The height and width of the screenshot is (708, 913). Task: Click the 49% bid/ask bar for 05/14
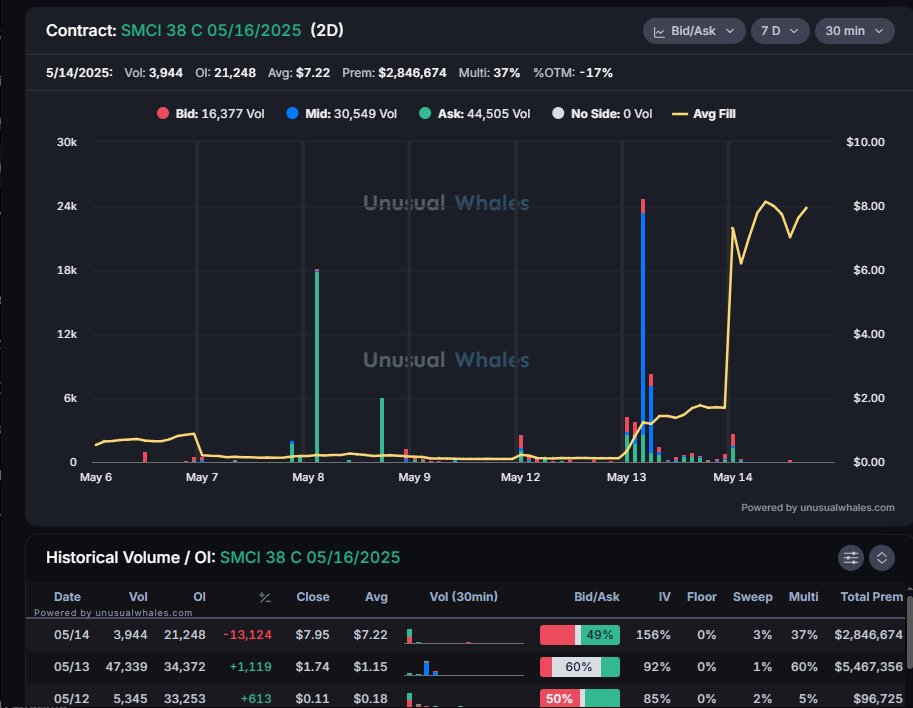[579, 635]
